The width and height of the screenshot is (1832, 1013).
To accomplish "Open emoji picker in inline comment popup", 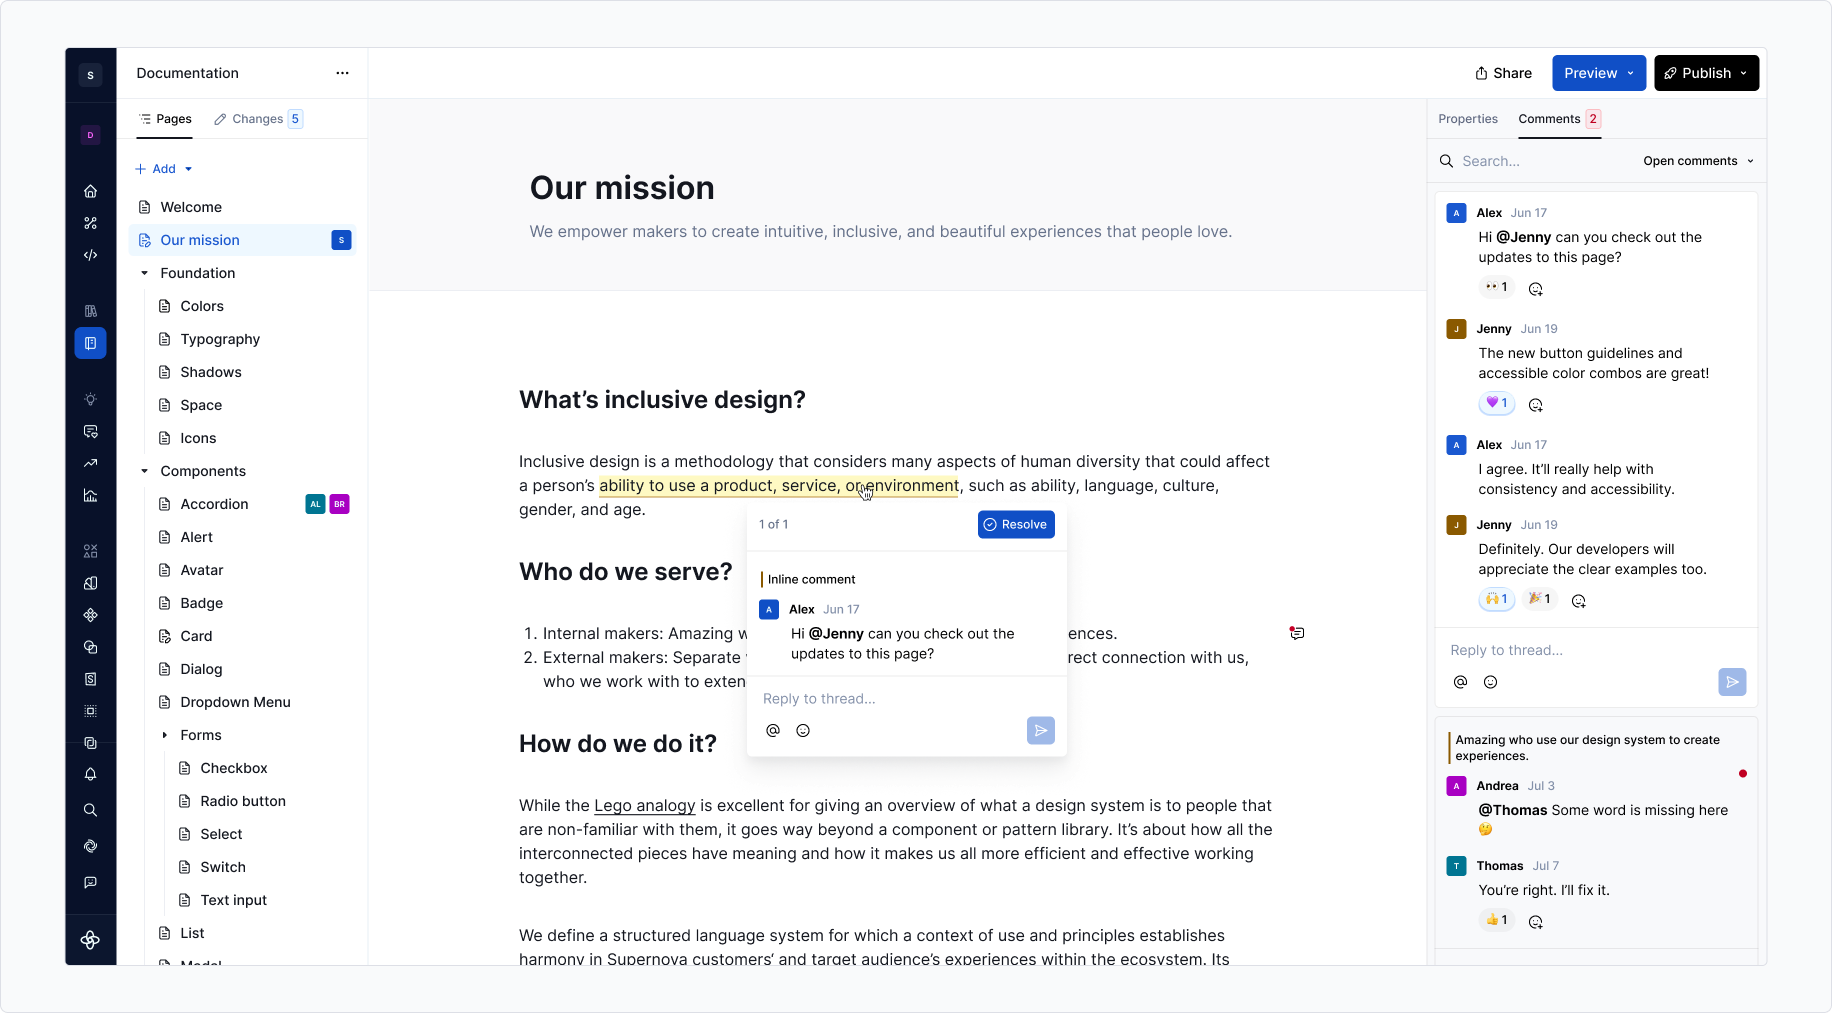I will pos(803,731).
